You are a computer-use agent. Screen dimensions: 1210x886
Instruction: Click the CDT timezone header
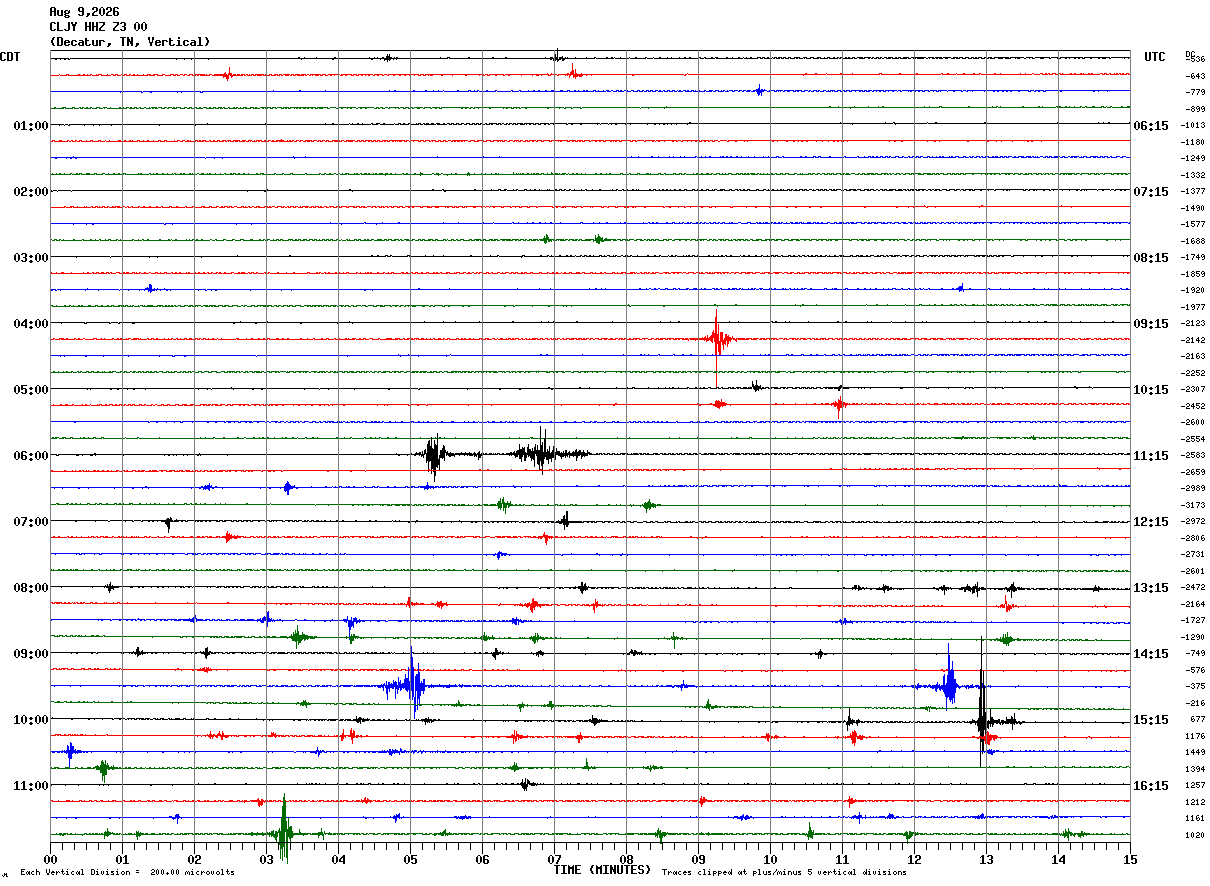tap(10, 57)
